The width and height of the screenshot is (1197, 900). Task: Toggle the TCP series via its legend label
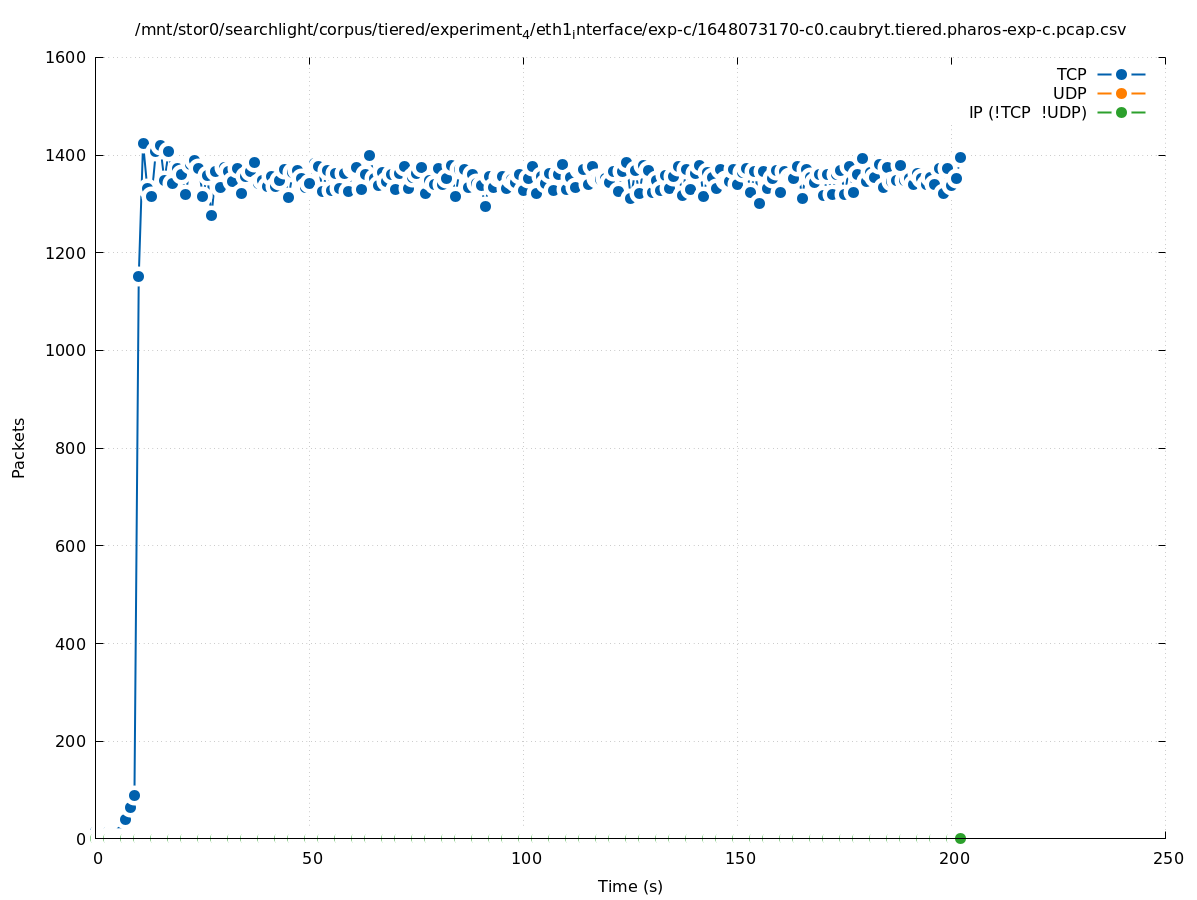coord(1071,74)
